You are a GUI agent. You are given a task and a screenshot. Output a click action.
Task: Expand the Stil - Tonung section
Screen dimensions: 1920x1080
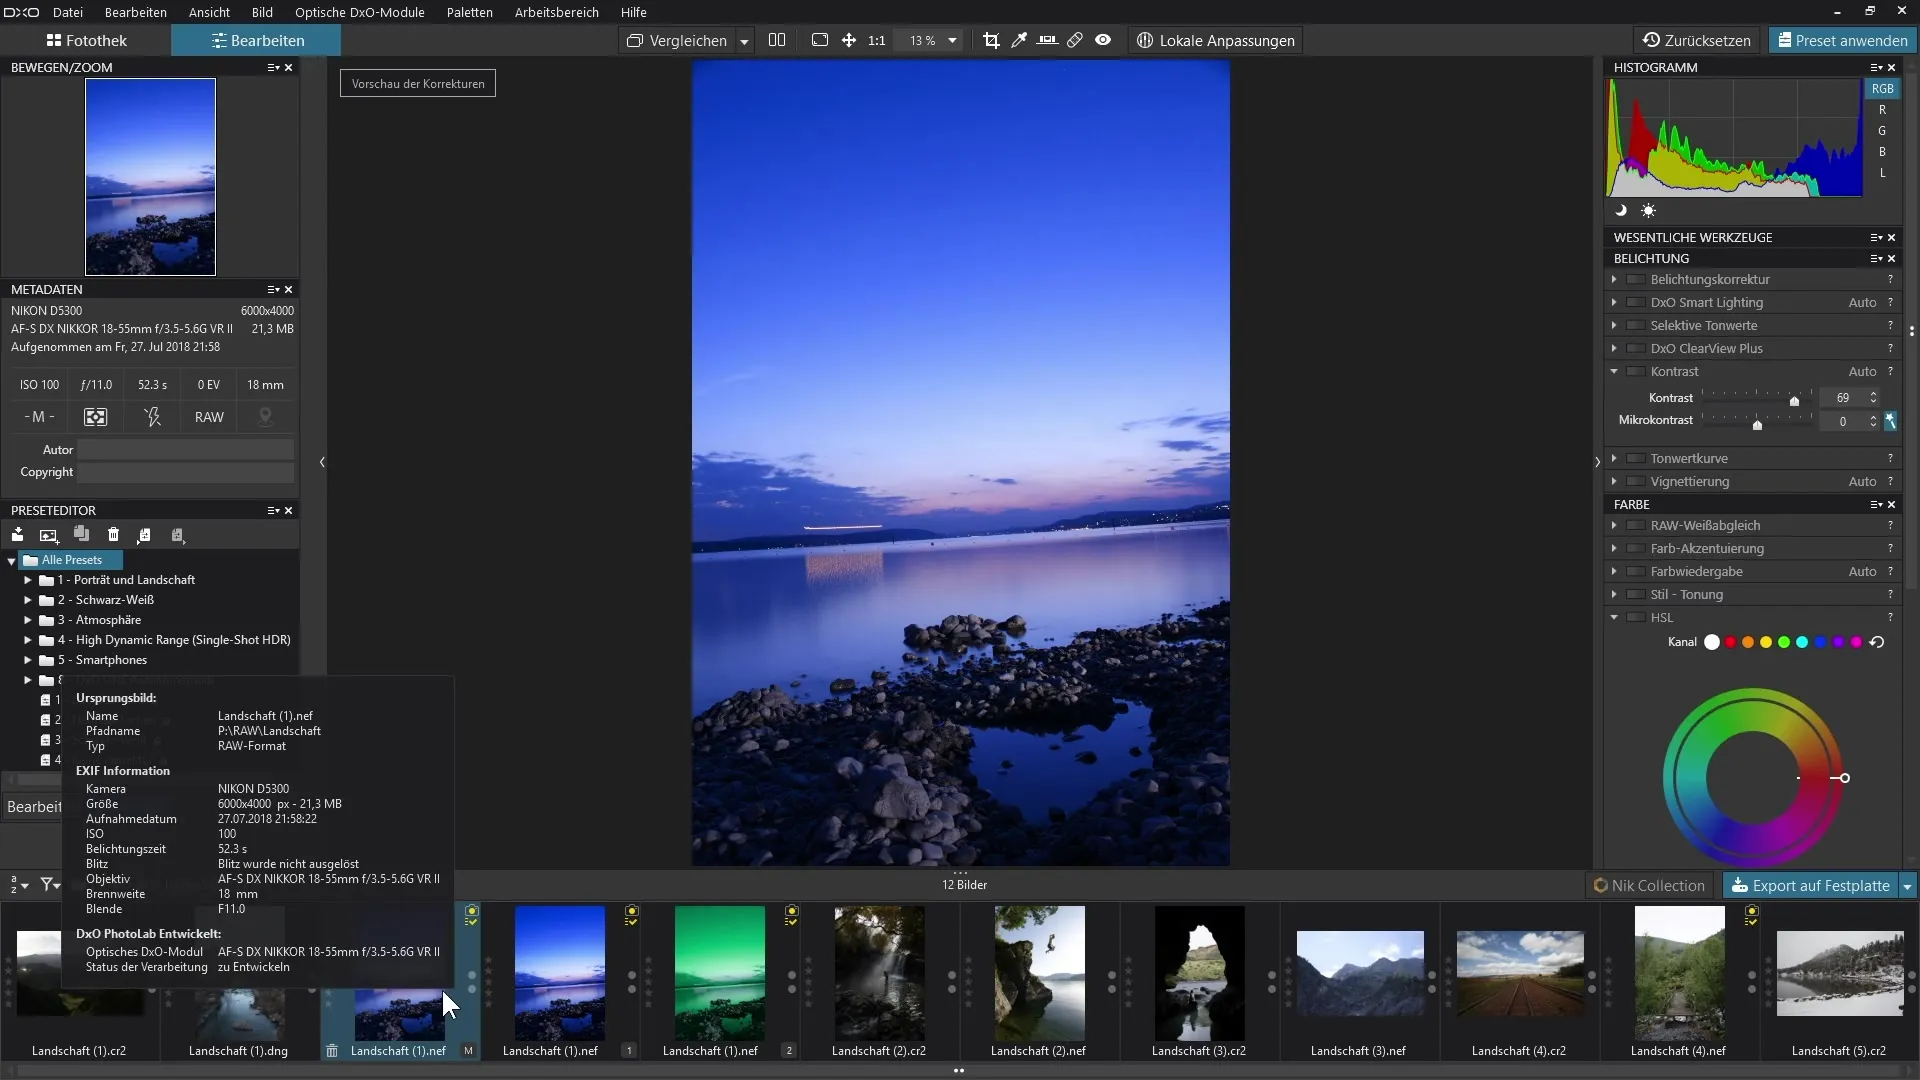1614,595
